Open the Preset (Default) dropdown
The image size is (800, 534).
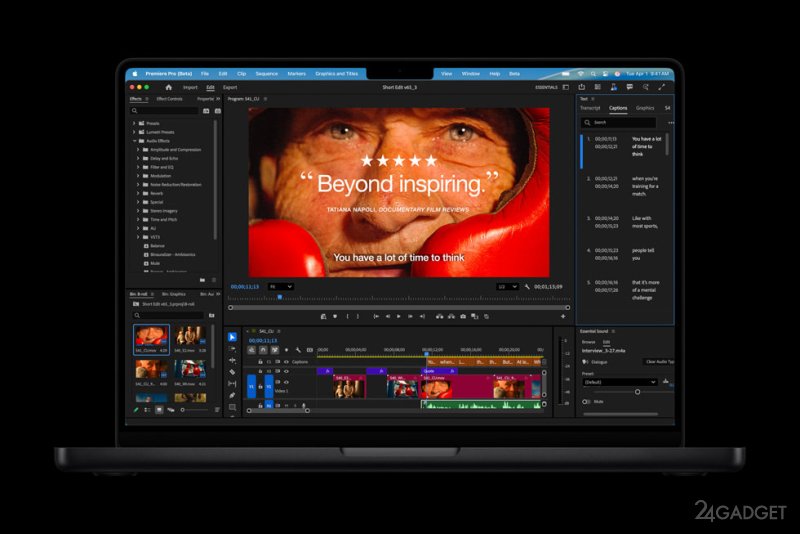pyautogui.click(x=620, y=382)
